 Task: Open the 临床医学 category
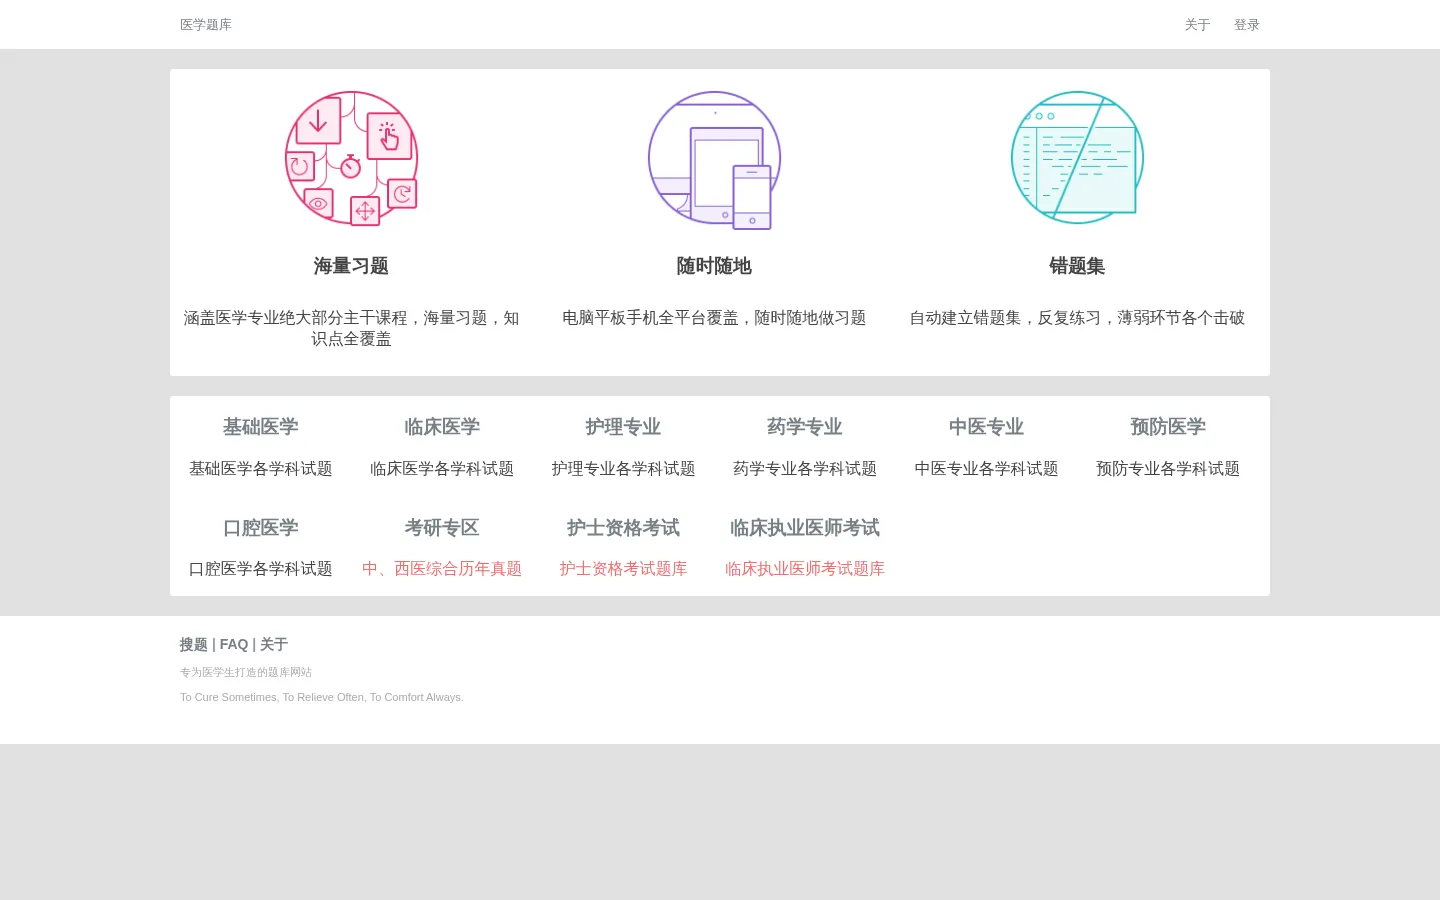pos(442,427)
